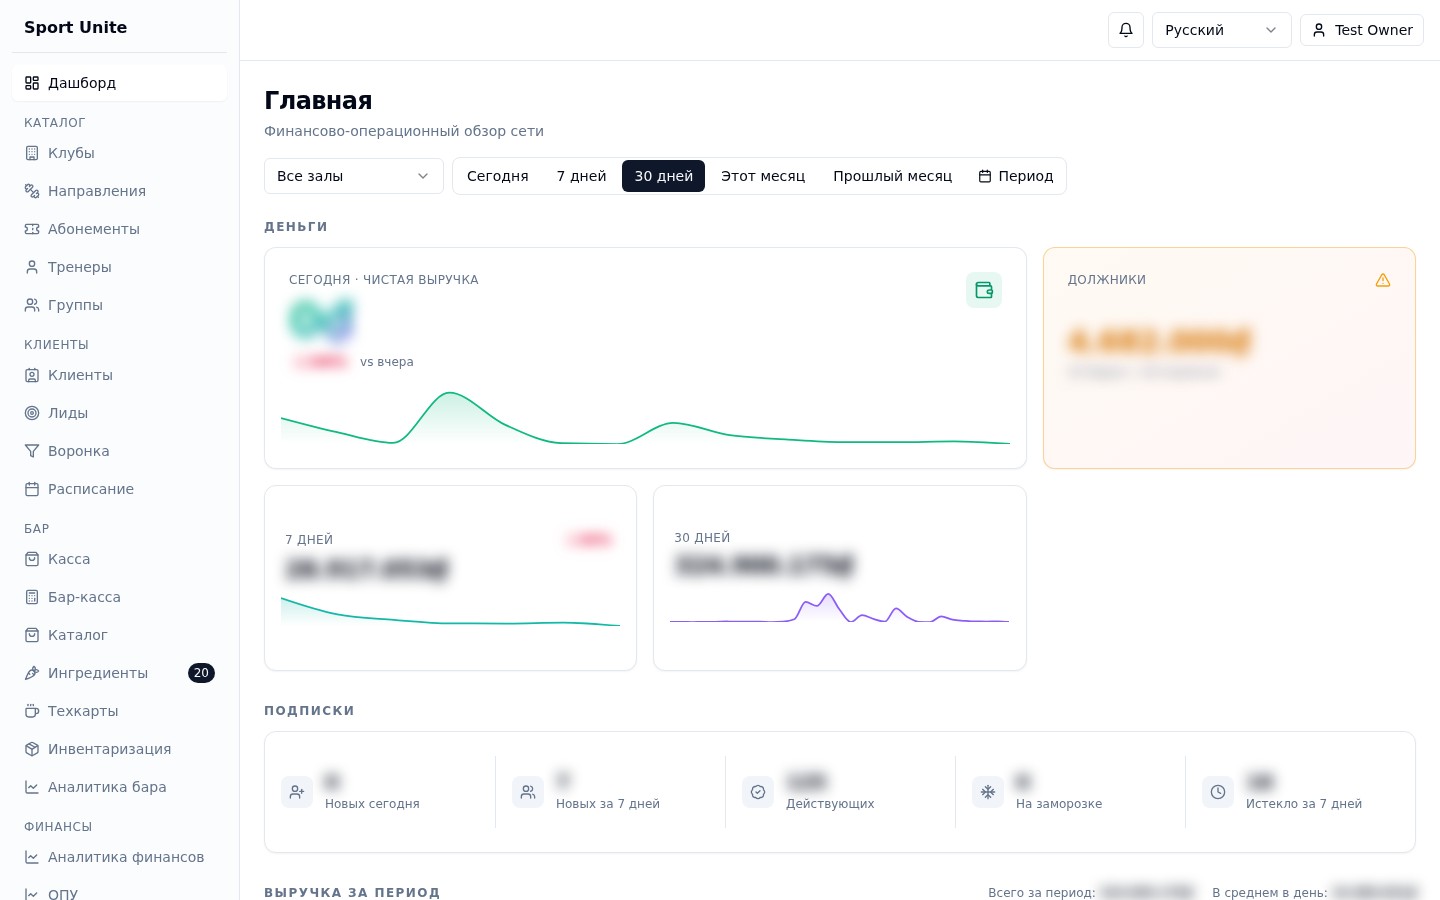Click the checkmark icon beside Действующих
1440x900 pixels.
point(758,792)
